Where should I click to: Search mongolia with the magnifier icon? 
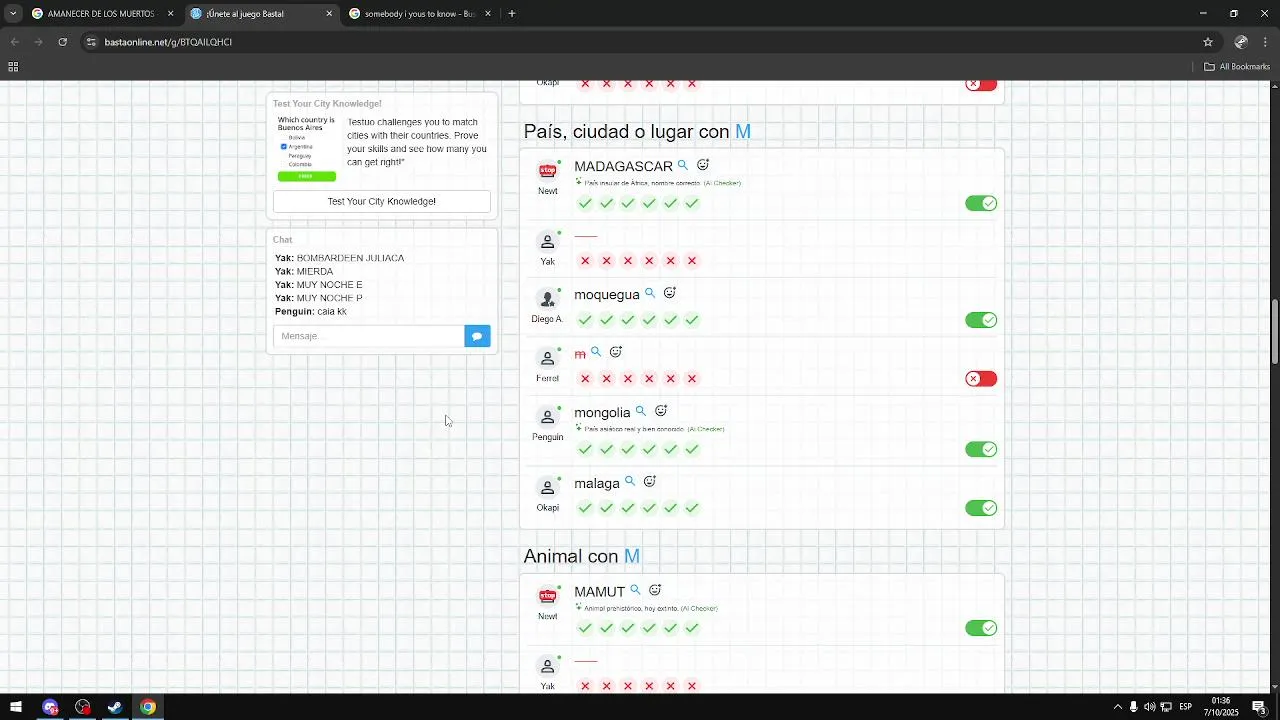click(641, 411)
